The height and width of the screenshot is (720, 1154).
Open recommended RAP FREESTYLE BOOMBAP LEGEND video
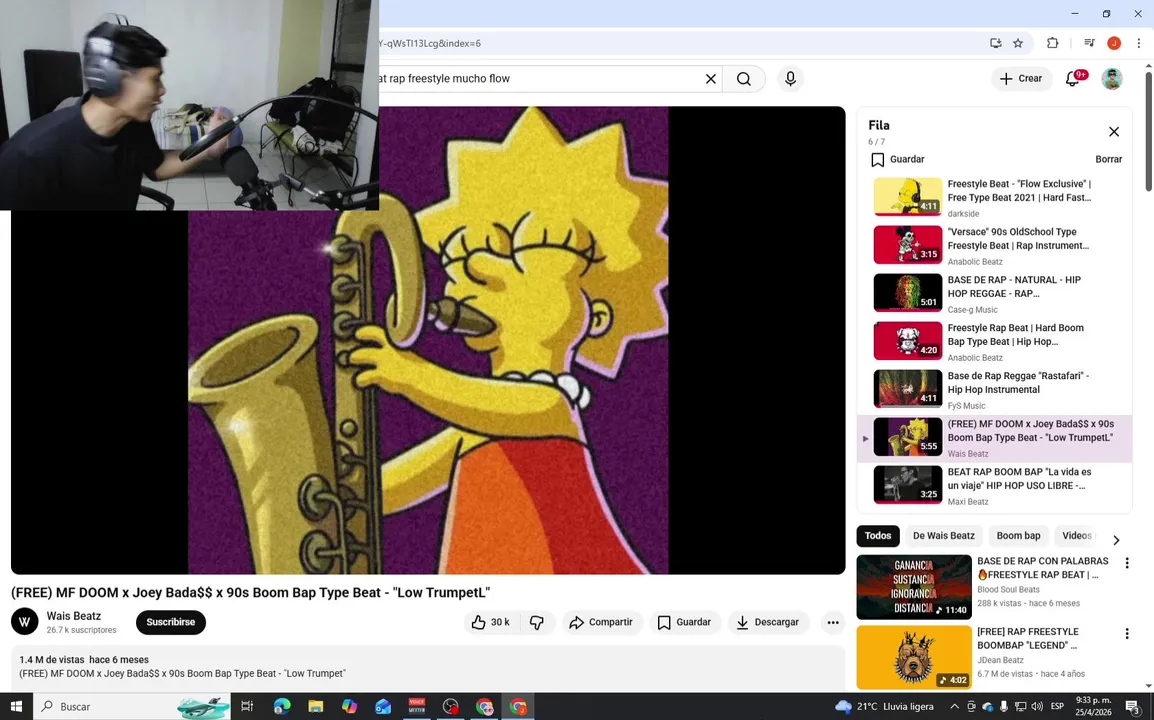(913, 657)
